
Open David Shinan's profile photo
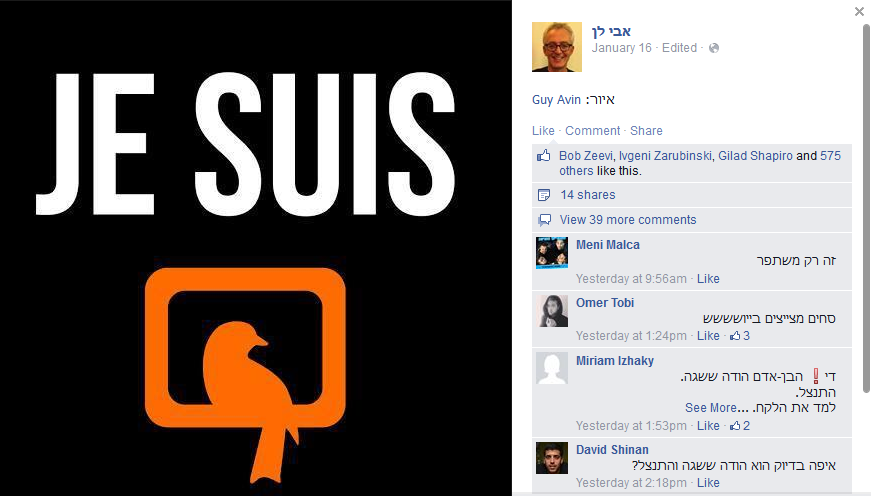(x=552, y=458)
